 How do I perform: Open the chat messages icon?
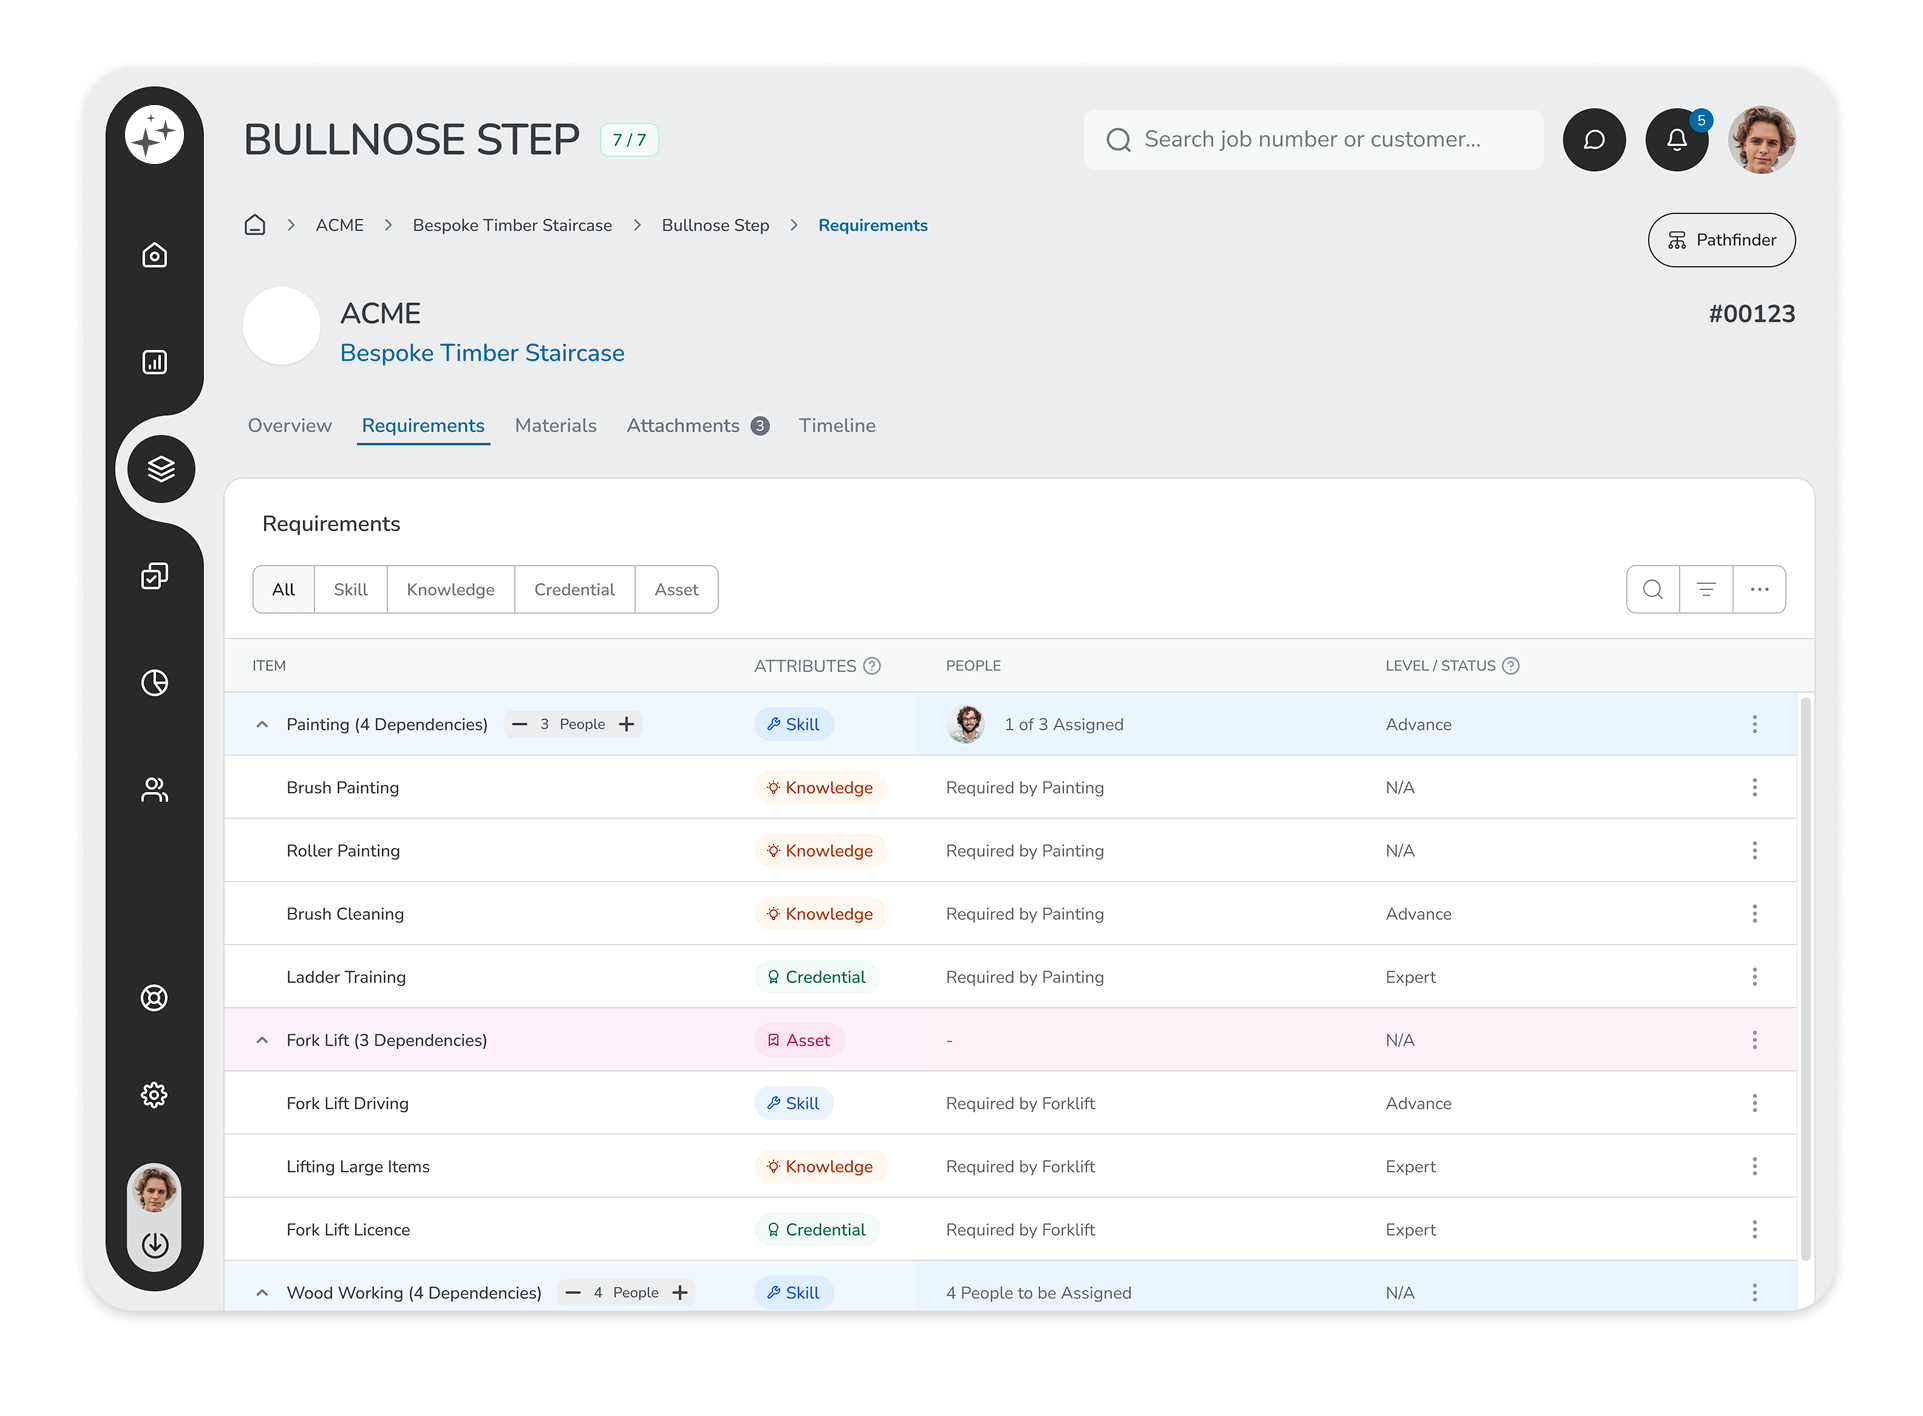pos(1594,140)
